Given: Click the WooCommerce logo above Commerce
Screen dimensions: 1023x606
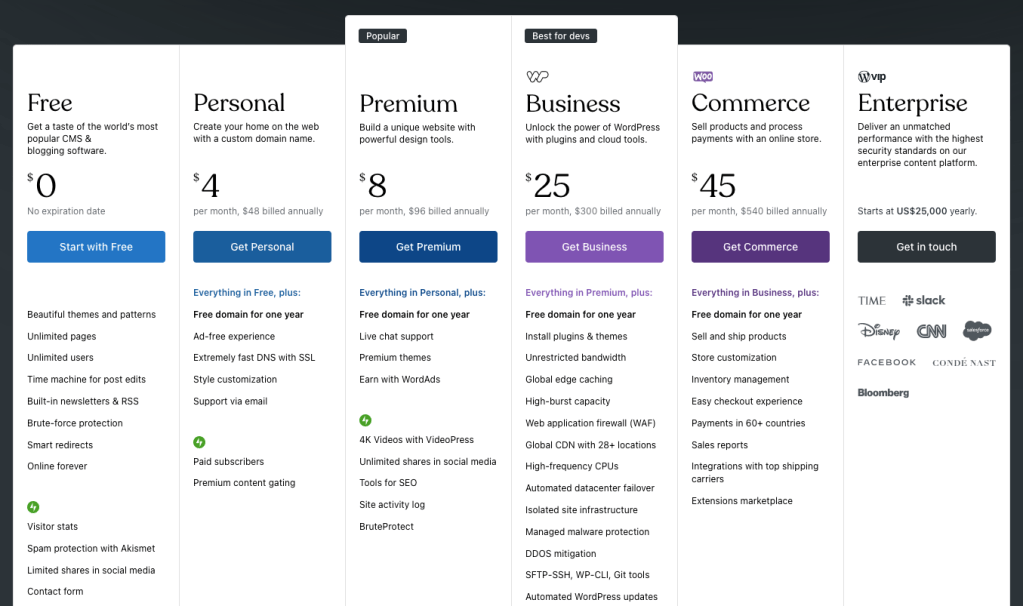Looking at the screenshot, I should 702,77.
